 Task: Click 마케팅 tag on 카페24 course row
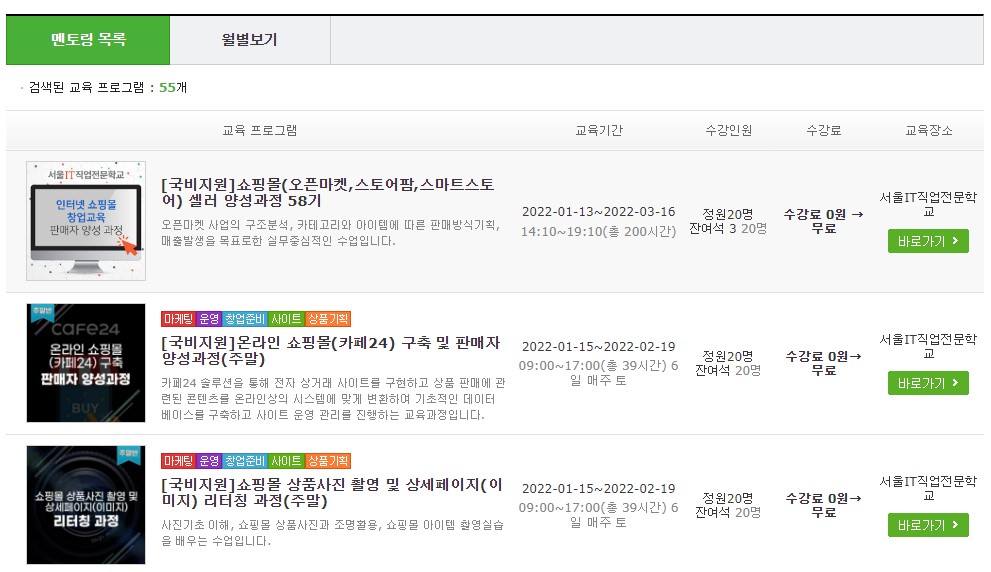tap(178, 319)
